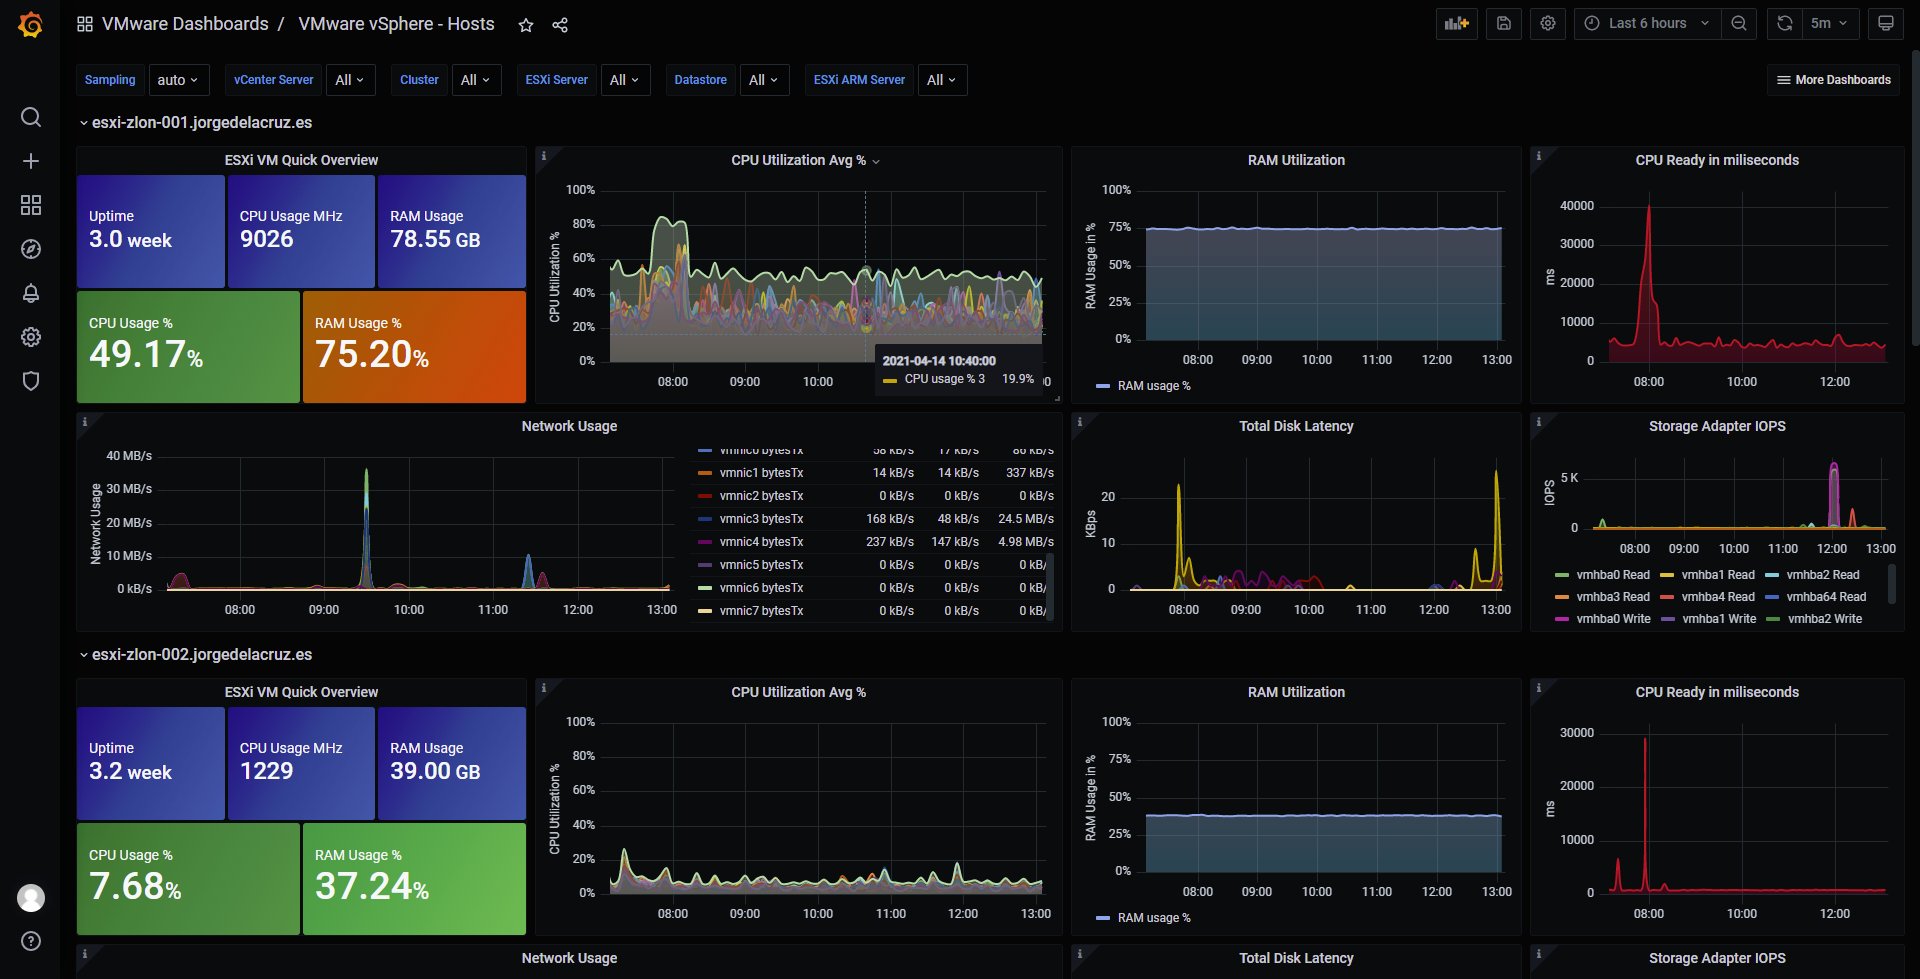This screenshot has width=1920, height=979.
Task: Open the vCenter Server All dropdown
Action: coord(350,80)
